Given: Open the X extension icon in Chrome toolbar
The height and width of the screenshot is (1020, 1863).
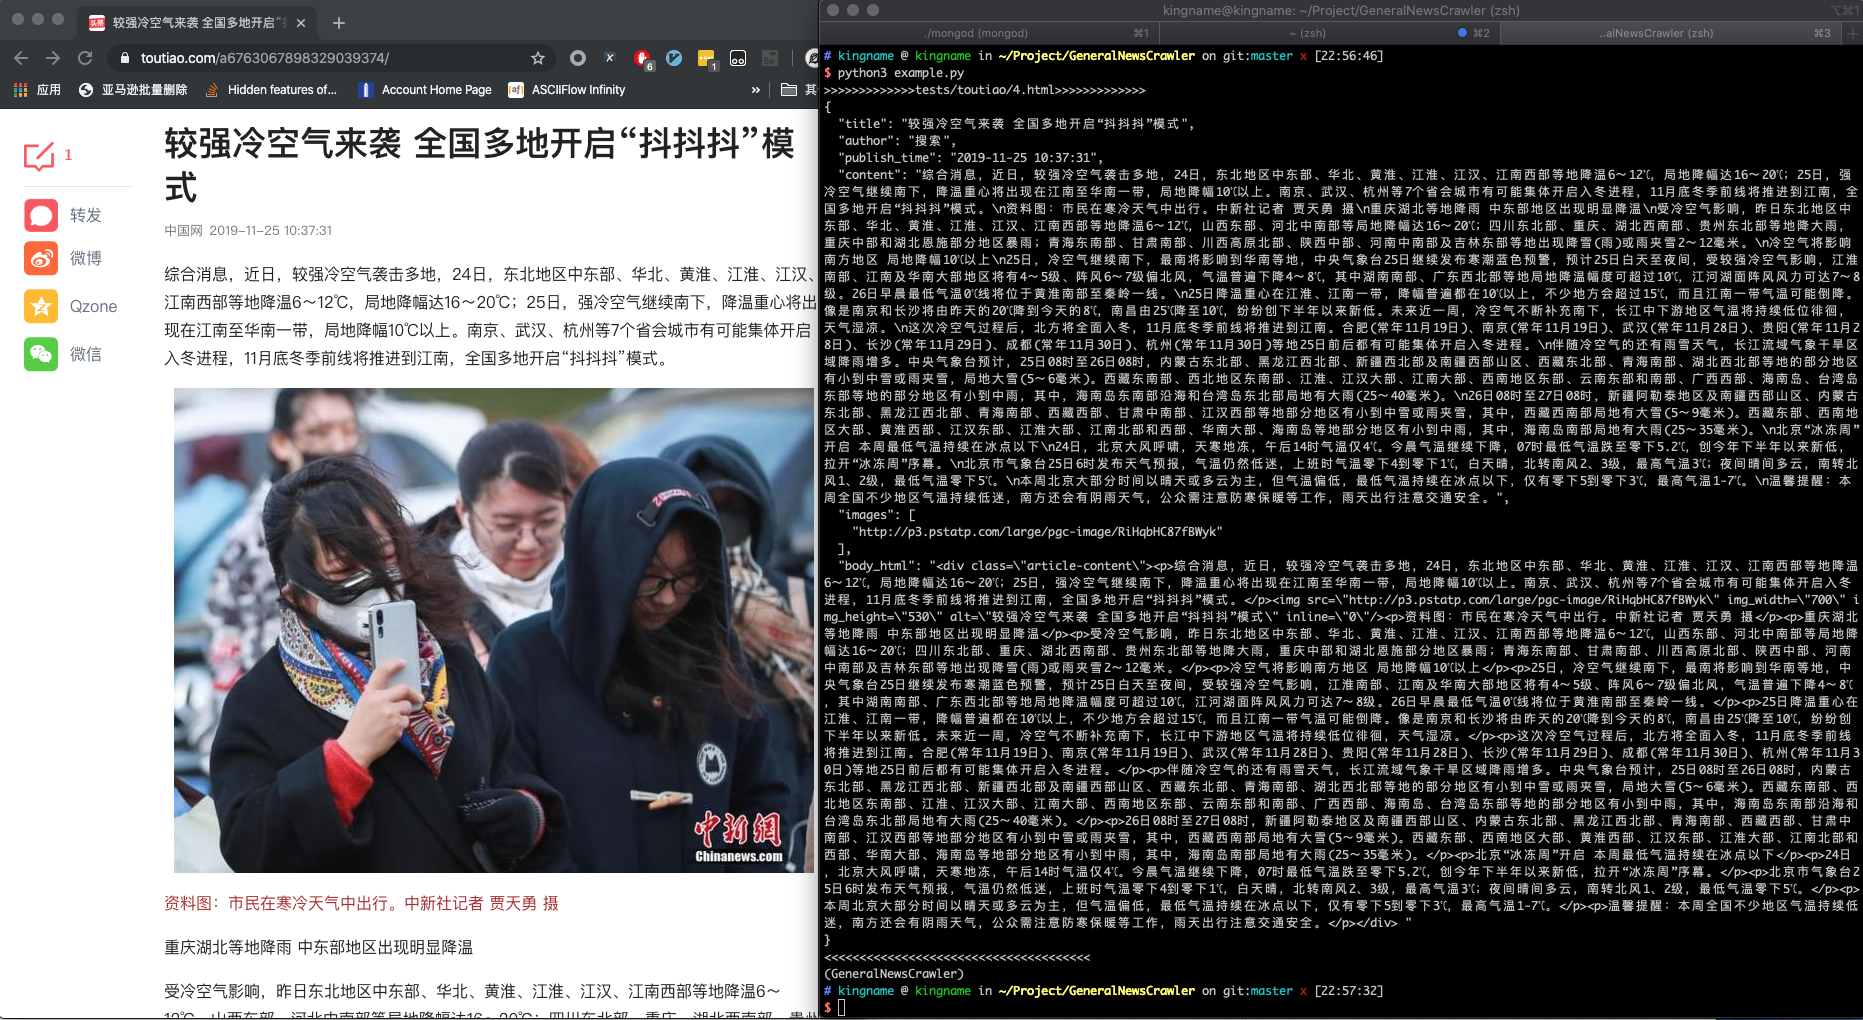Looking at the screenshot, I should [610, 58].
